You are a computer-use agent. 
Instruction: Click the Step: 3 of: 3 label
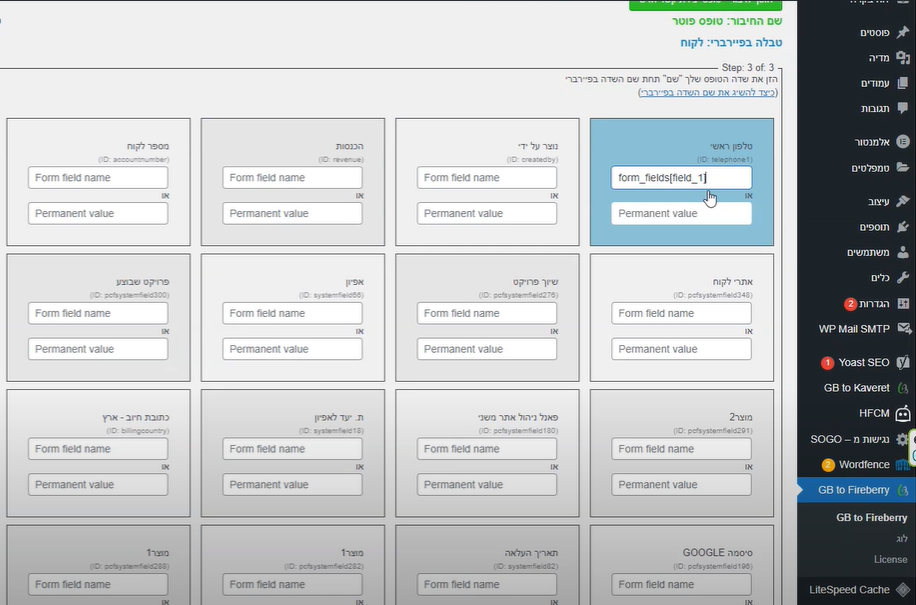(x=748, y=68)
